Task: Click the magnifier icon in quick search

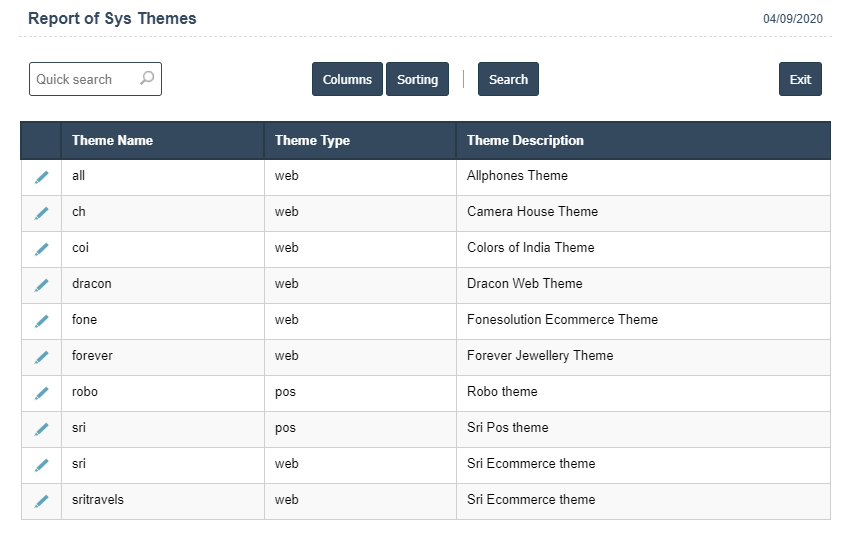Action: click(x=147, y=78)
